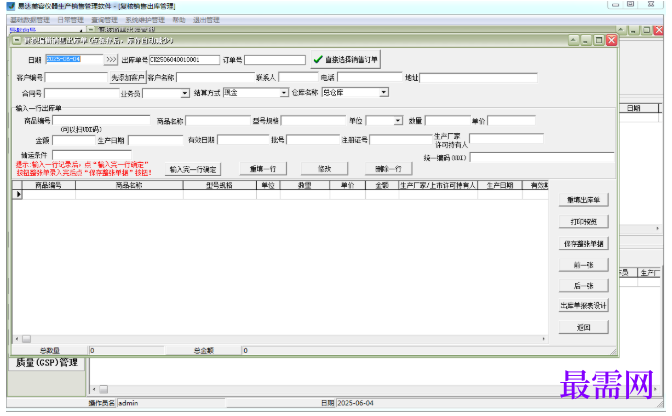
Task: Go to next record with 后一张
Action: (583, 286)
